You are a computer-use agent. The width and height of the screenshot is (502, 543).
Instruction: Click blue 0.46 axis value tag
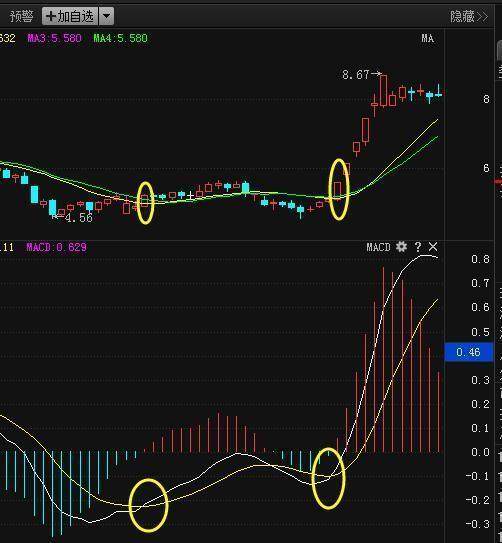pyautogui.click(x=468, y=352)
